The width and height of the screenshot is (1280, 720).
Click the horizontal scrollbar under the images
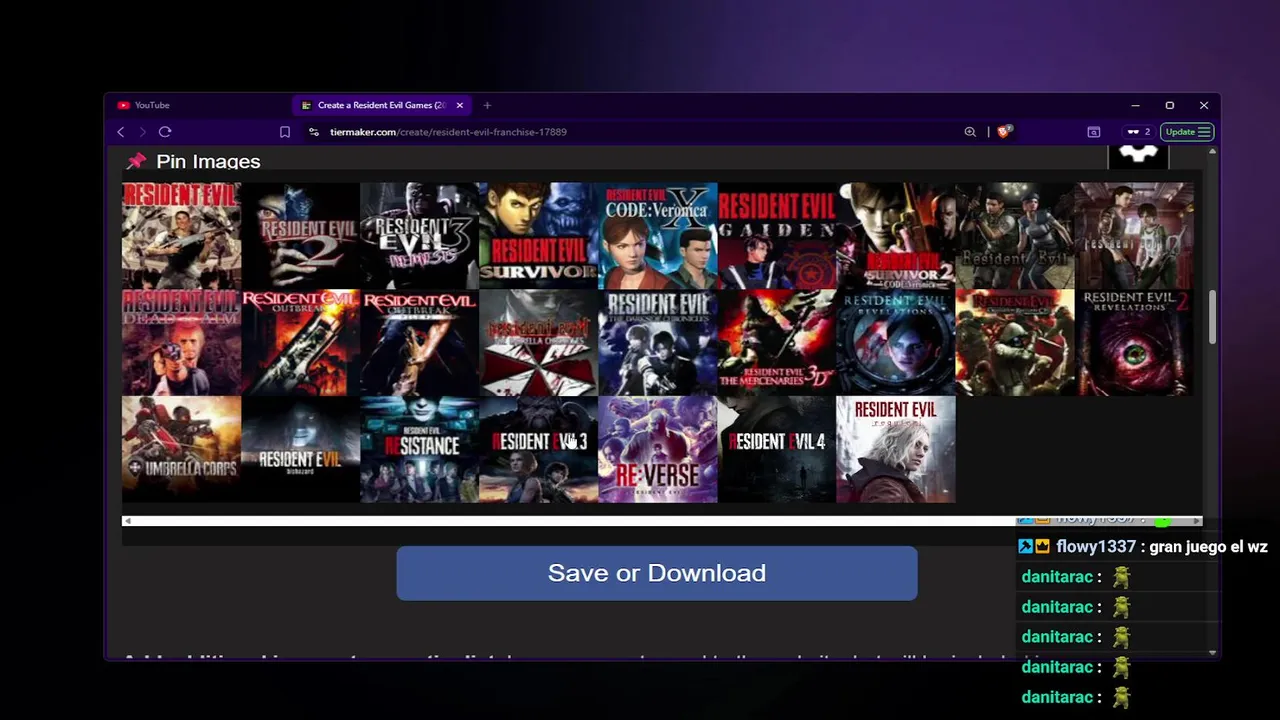(661, 521)
